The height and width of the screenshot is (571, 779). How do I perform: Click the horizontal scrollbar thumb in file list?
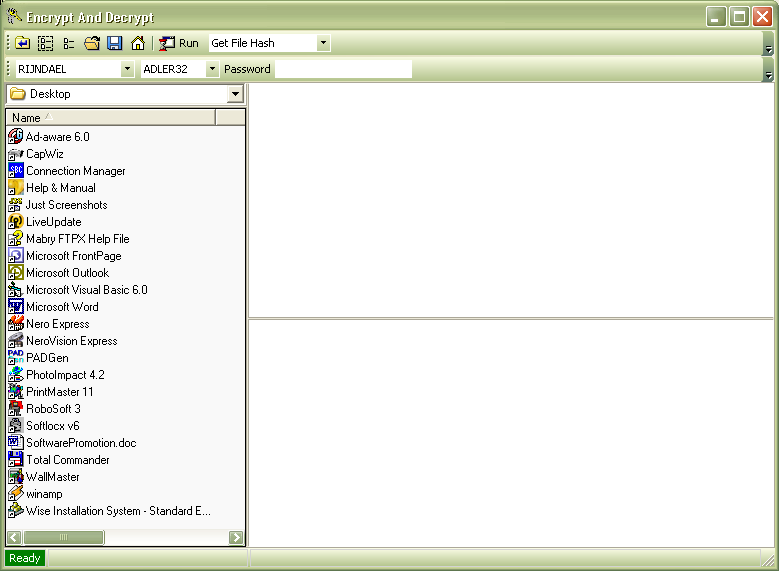click(x=64, y=537)
